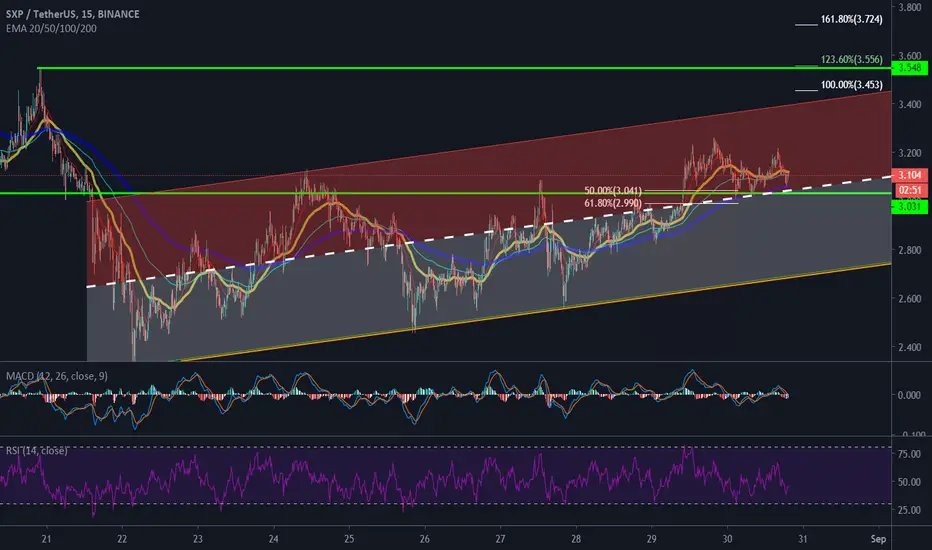The image size is (932, 550).
Task: Select the RSI (14, close) indicator label
Action: 37,451
